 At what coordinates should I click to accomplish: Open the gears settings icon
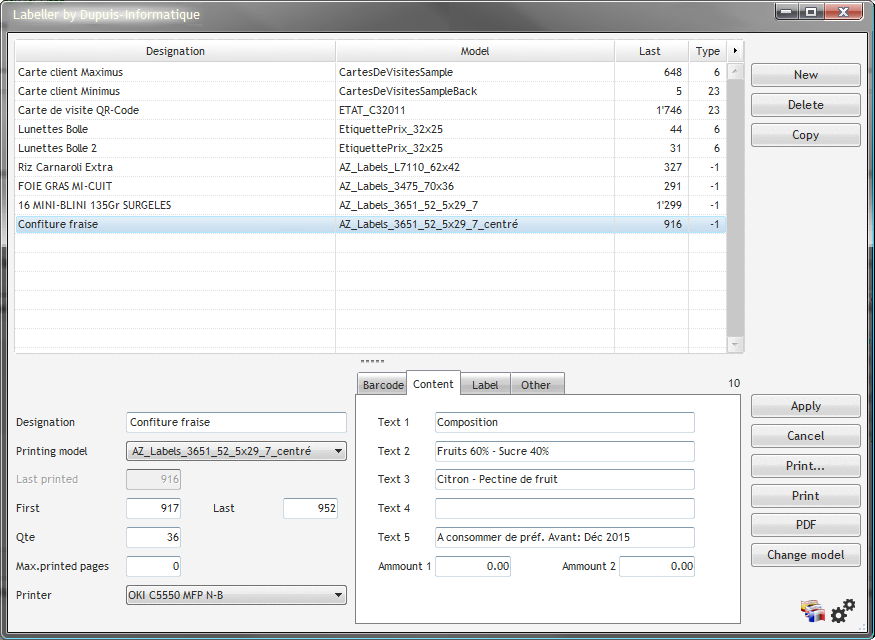pos(843,610)
